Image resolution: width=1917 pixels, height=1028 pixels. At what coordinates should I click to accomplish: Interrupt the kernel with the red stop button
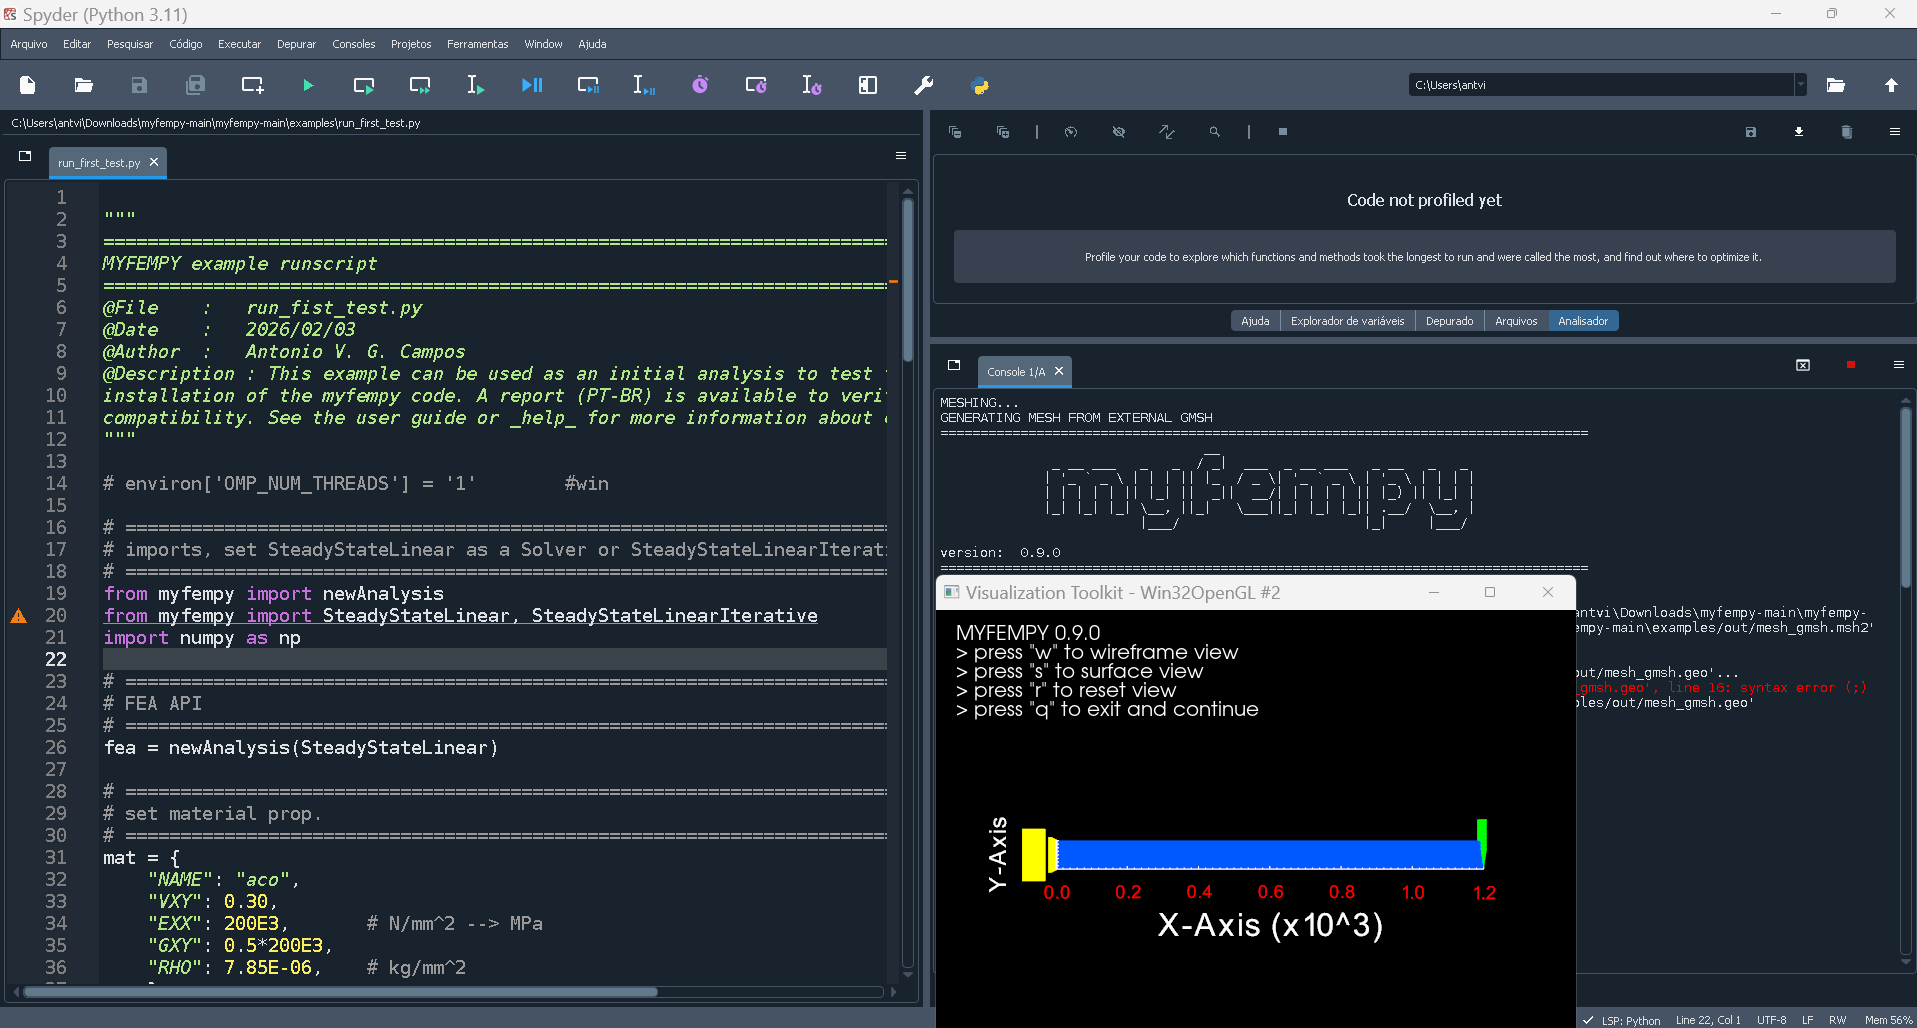[x=1851, y=365]
